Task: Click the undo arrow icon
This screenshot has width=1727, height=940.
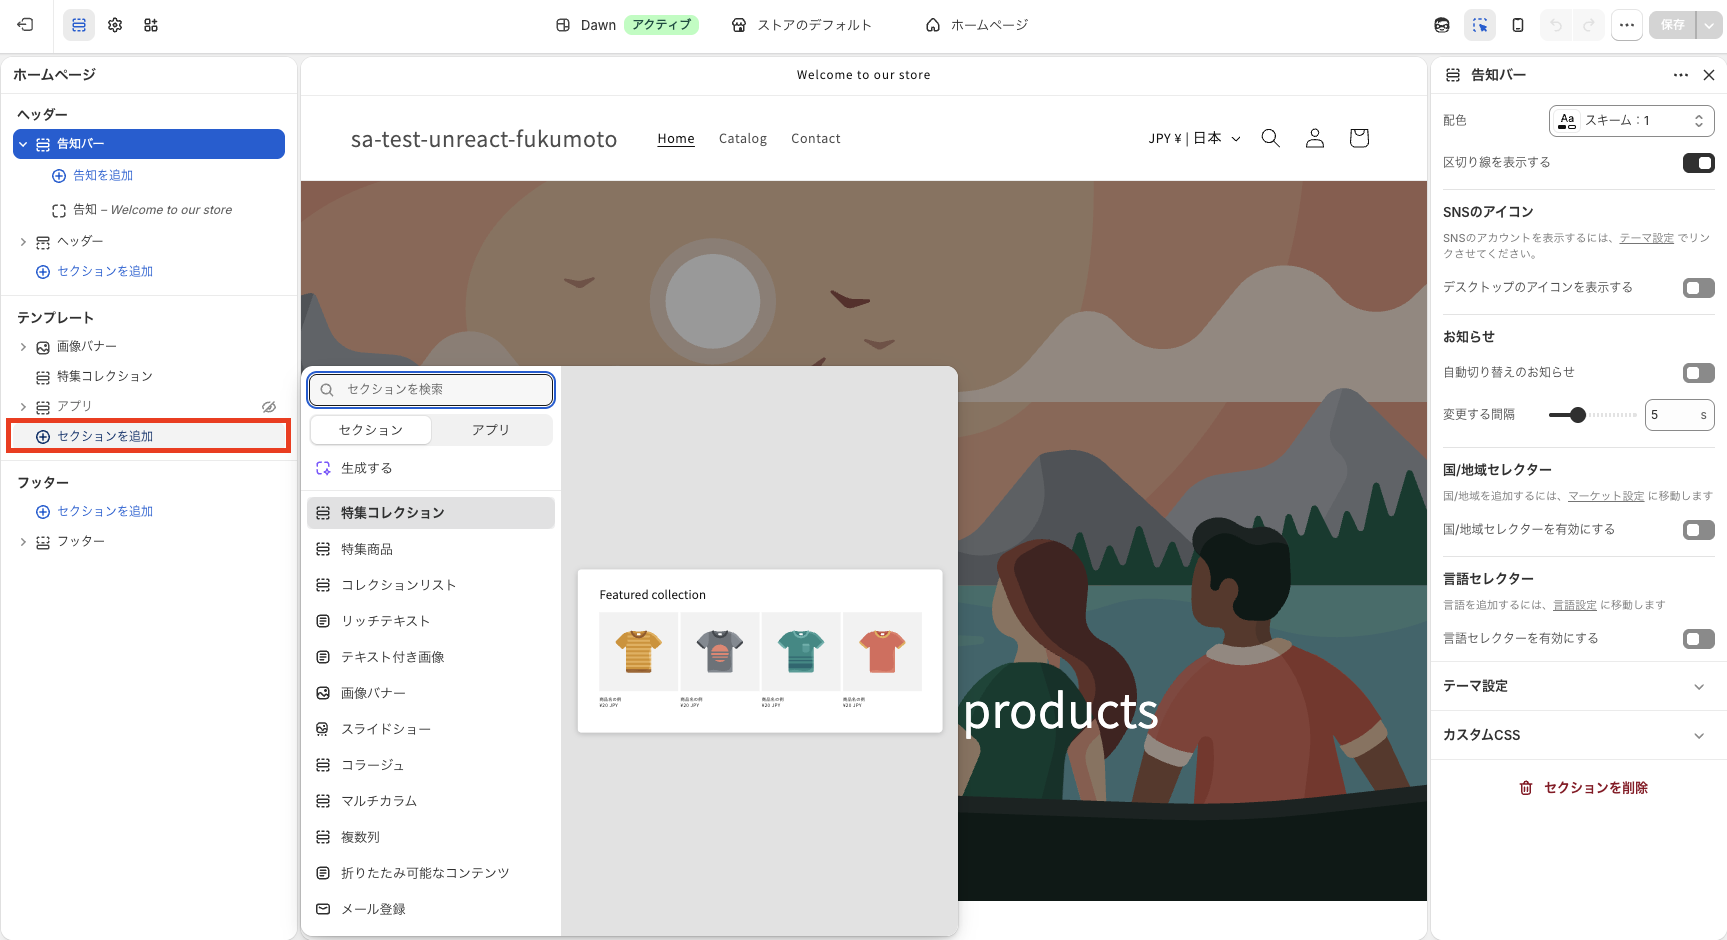Action: click(x=1556, y=25)
